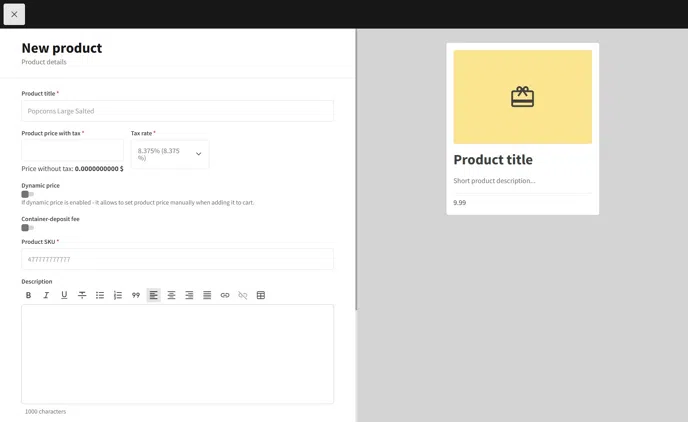Click the Product SKU input field

[x=177, y=259]
